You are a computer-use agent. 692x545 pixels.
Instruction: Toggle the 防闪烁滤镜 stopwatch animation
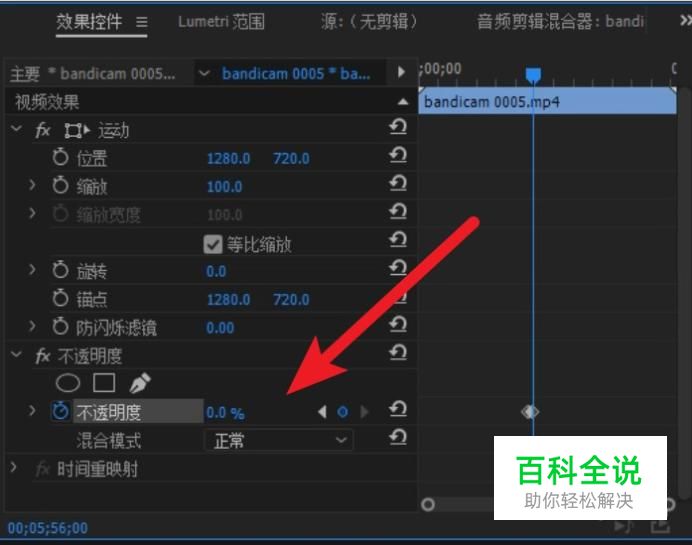click(60, 327)
